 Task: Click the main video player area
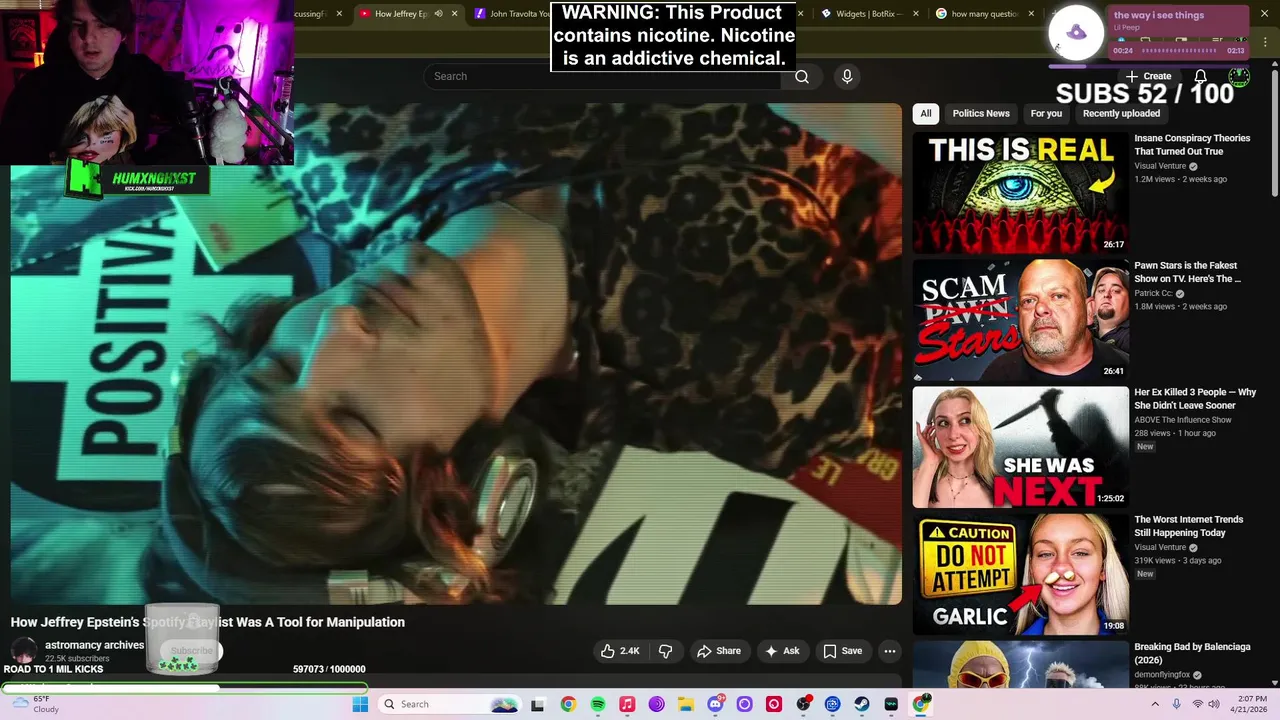click(x=456, y=354)
